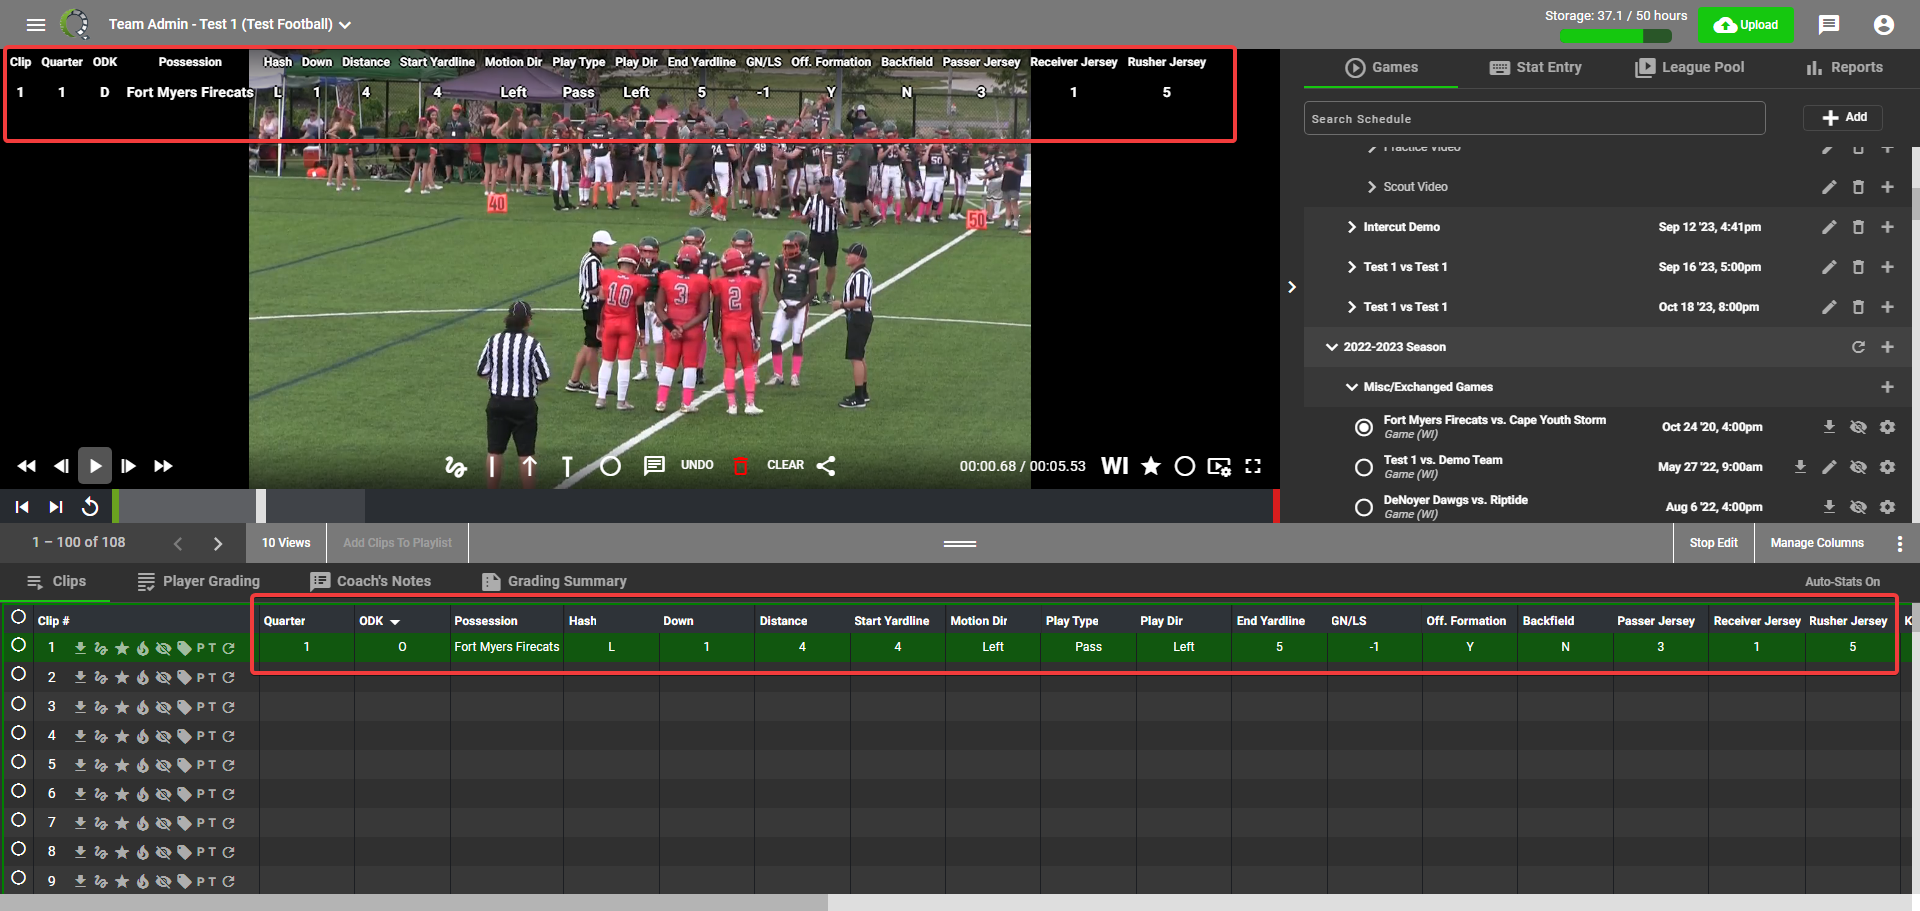The image size is (1920, 911).
Task: Open the hamburger main menu
Action: (36, 25)
